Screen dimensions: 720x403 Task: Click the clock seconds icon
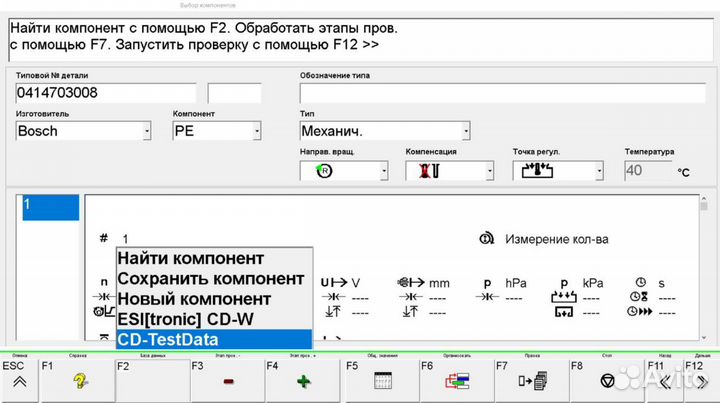tap(641, 282)
